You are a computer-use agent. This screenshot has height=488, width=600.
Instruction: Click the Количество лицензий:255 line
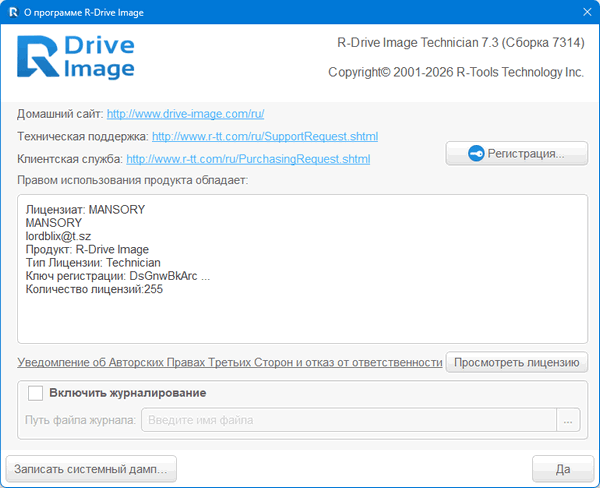click(94, 289)
